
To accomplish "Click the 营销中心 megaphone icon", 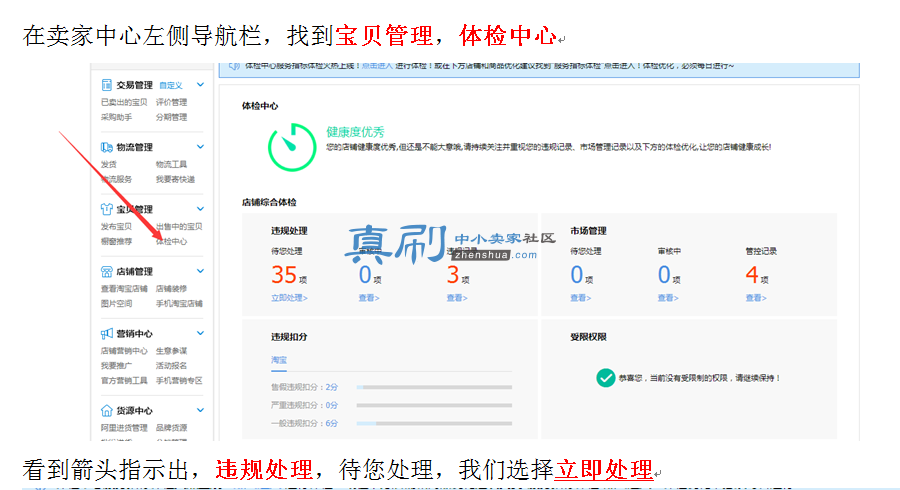I will point(106,333).
